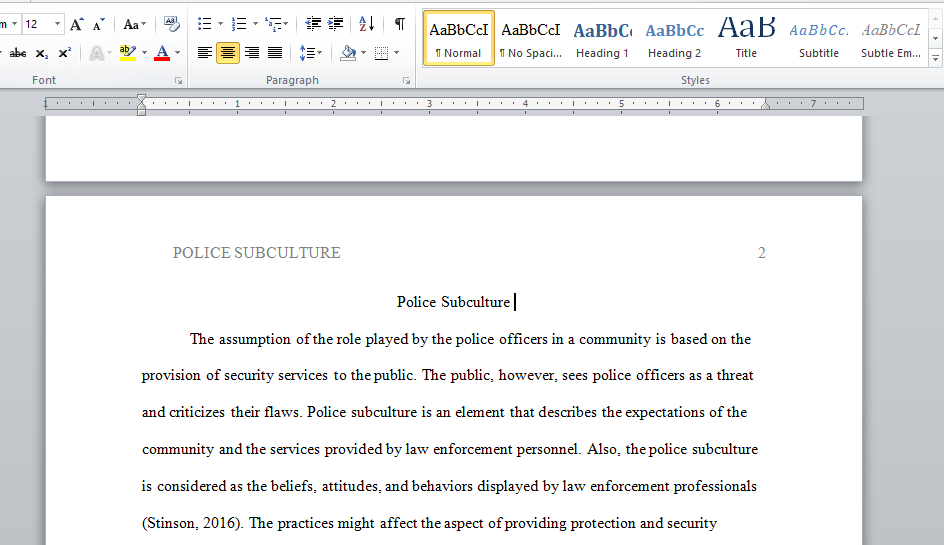The width and height of the screenshot is (944, 545).
Task: Click the font size field showing 12
Action: click(37, 24)
